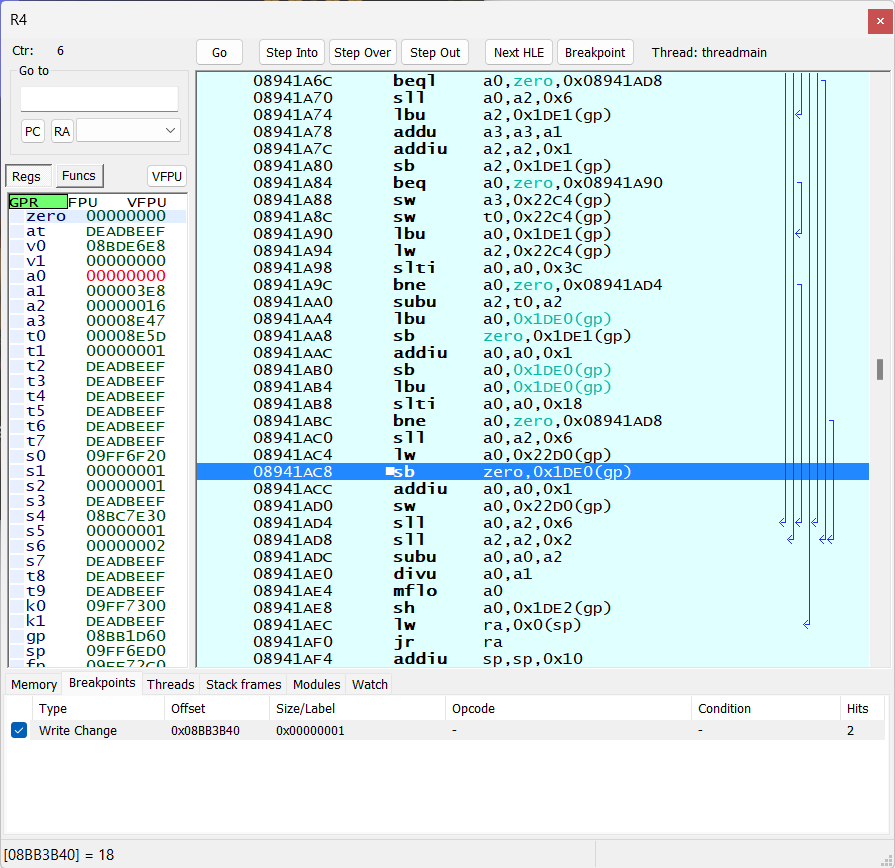This screenshot has height=868, width=895.
Task: Select the a0 register value 00000000
Action: (126, 276)
